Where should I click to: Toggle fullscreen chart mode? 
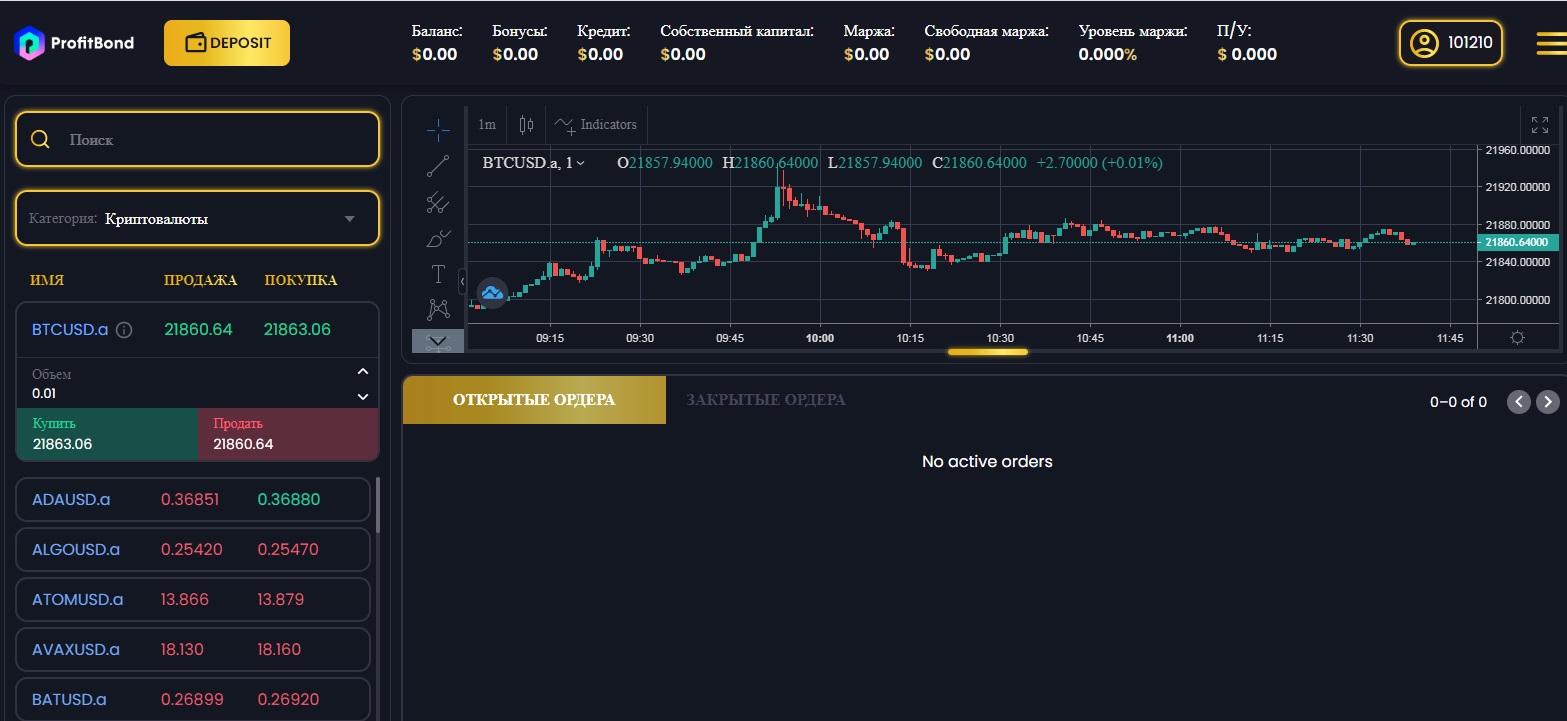coord(1540,125)
